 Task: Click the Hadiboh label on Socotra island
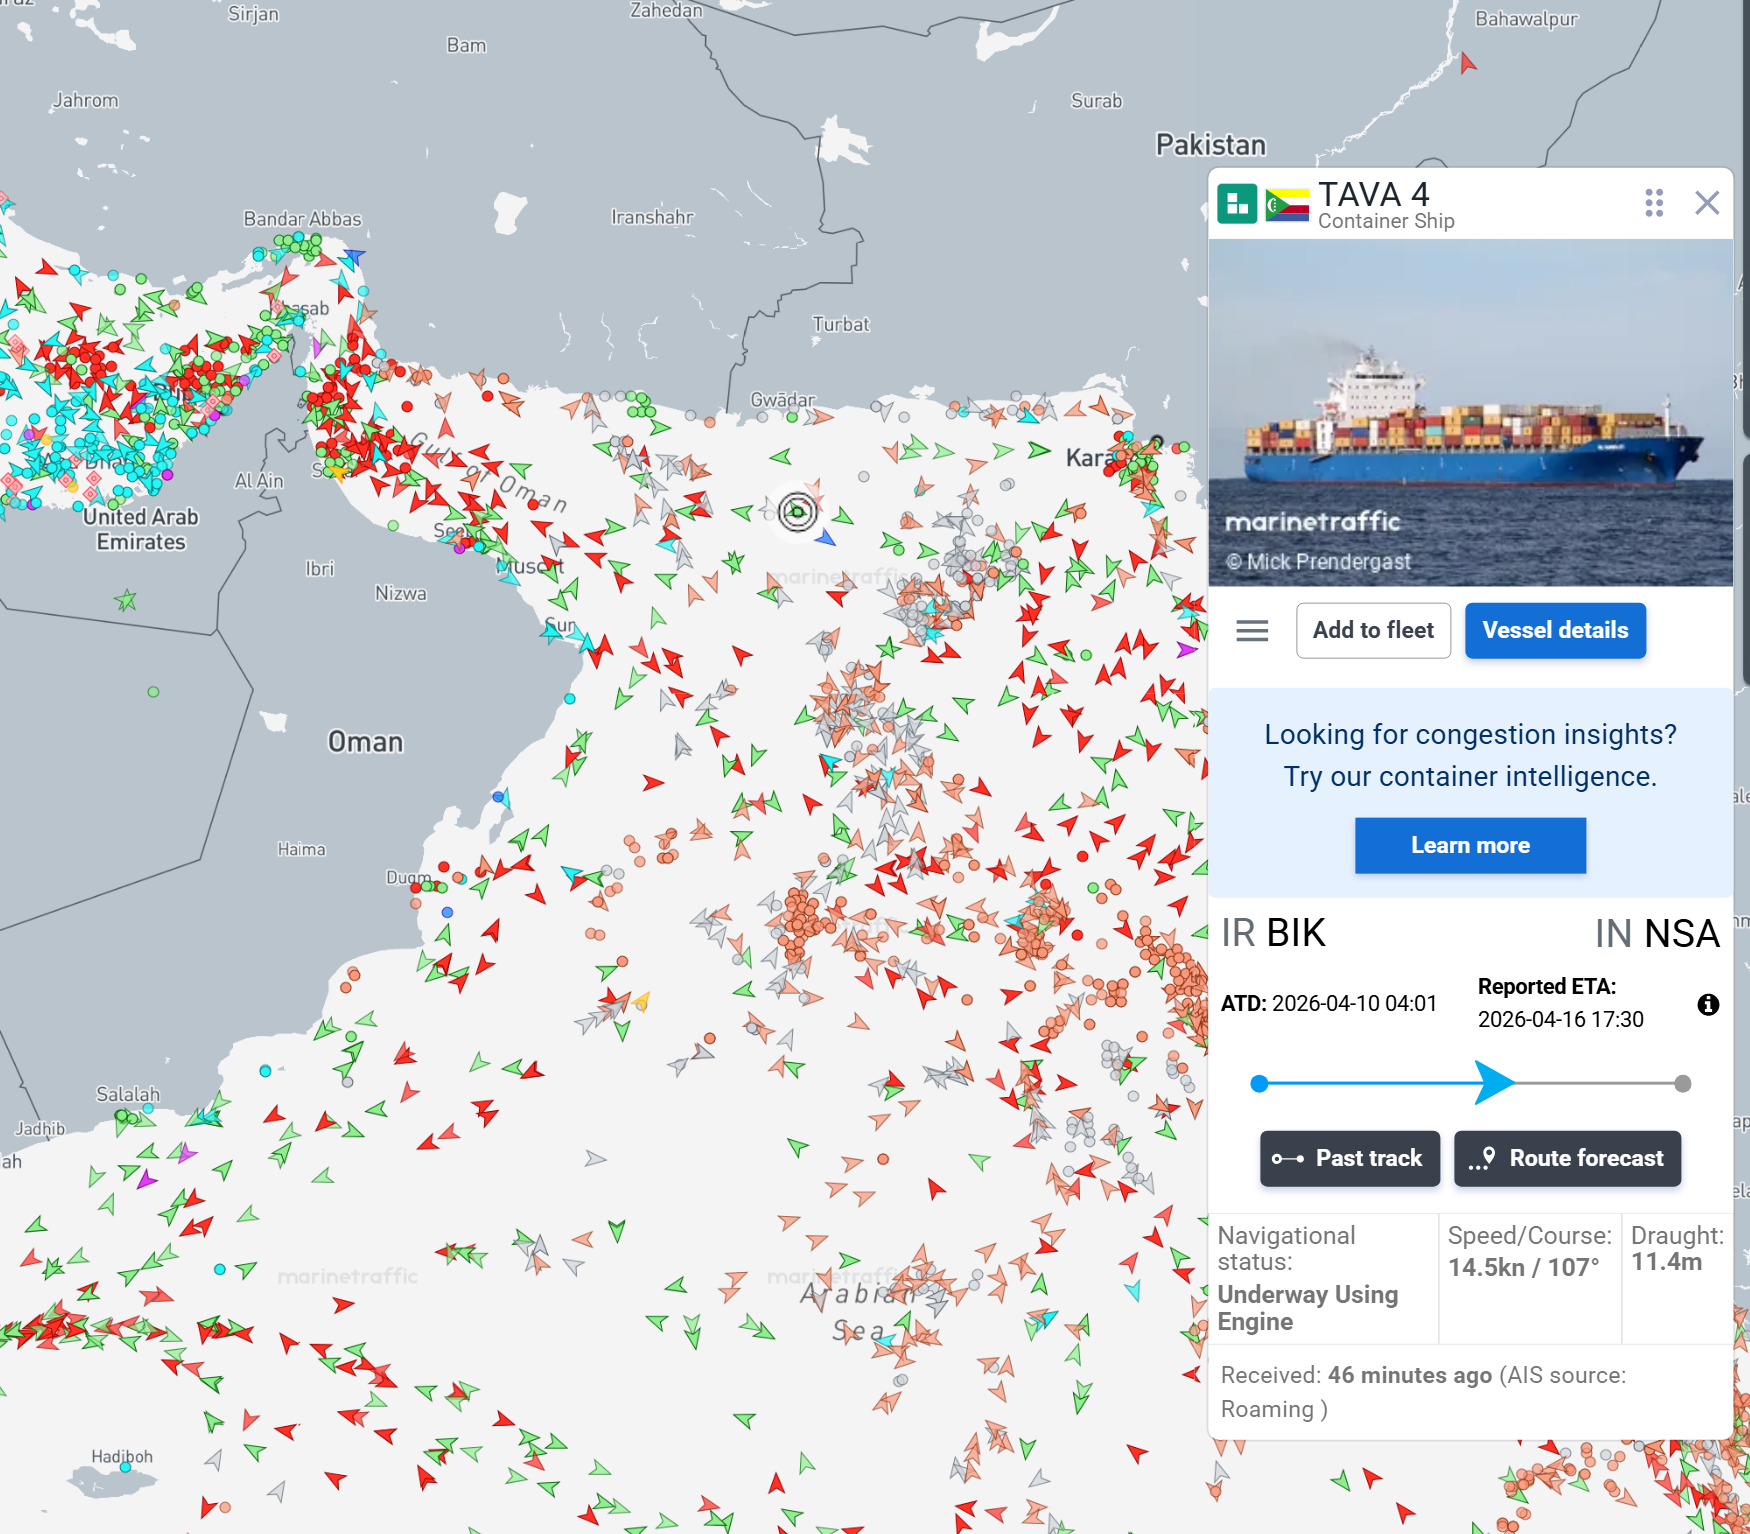point(122,1456)
